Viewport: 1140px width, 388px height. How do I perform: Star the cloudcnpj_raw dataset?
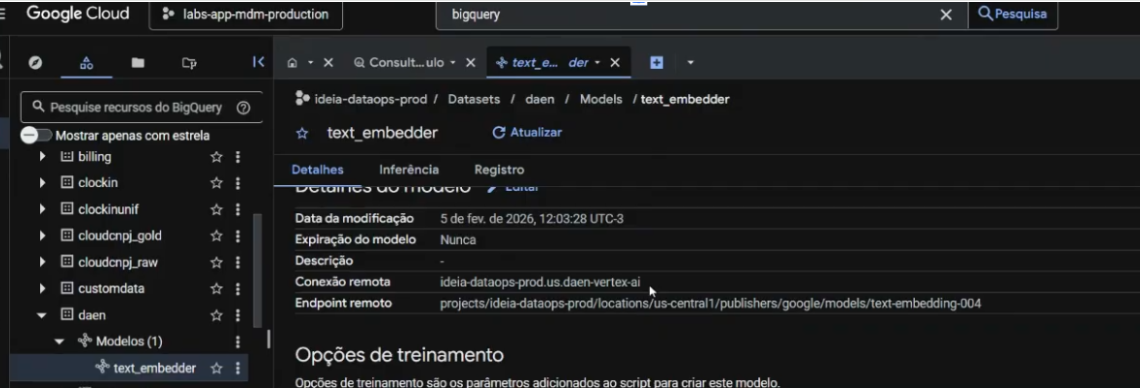tap(216, 262)
